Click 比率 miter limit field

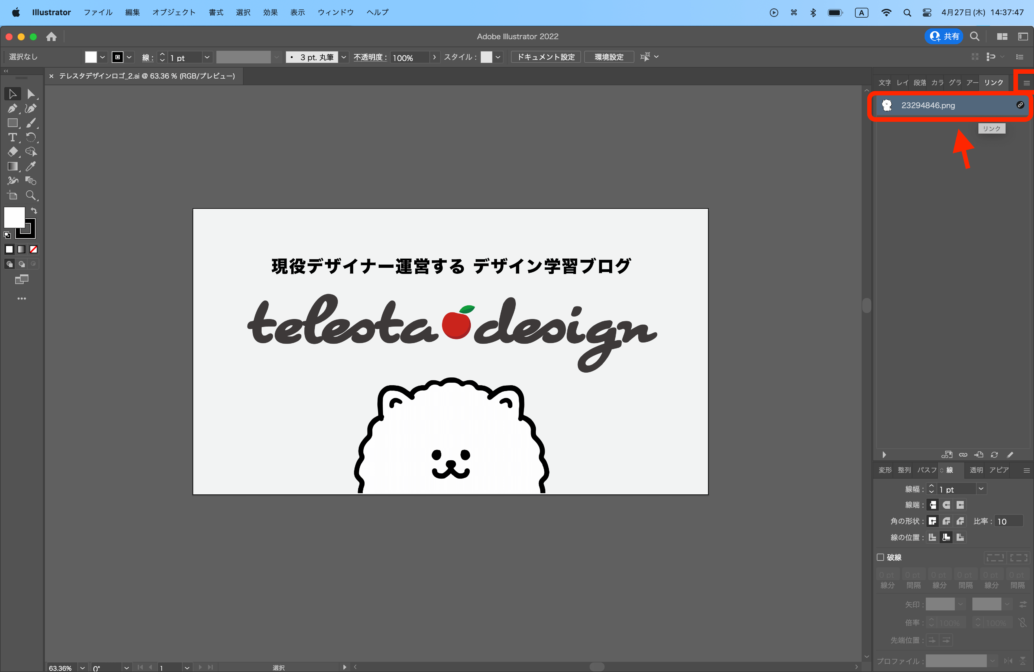tap(1008, 521)
